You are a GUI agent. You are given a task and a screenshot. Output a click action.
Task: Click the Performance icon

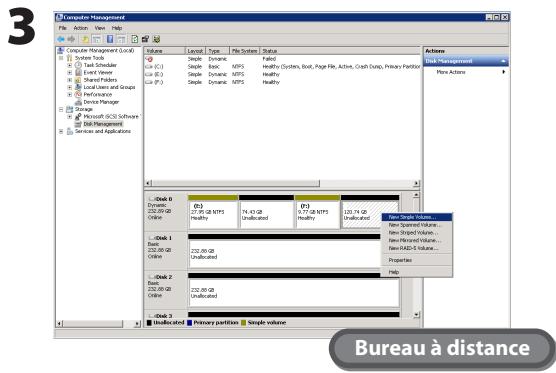point(78,95)
